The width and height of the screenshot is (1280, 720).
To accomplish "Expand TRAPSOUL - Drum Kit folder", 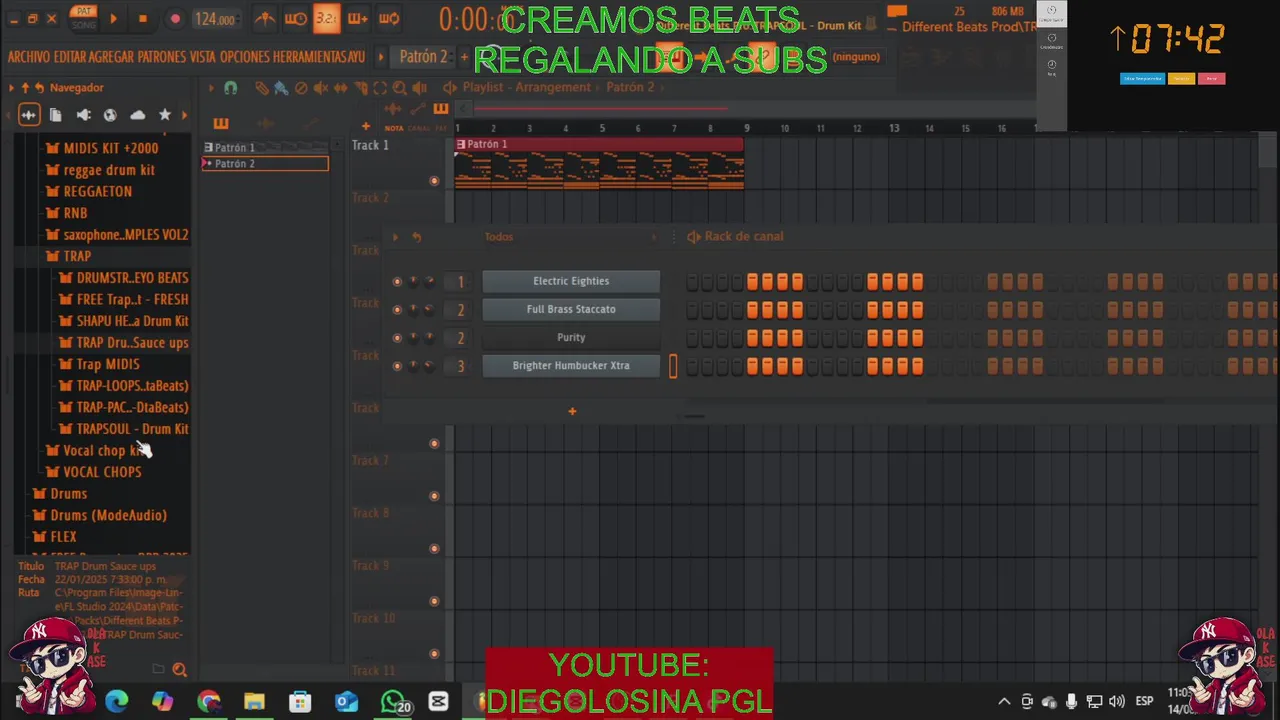I will pyautogui.click(x=123, y=429).
